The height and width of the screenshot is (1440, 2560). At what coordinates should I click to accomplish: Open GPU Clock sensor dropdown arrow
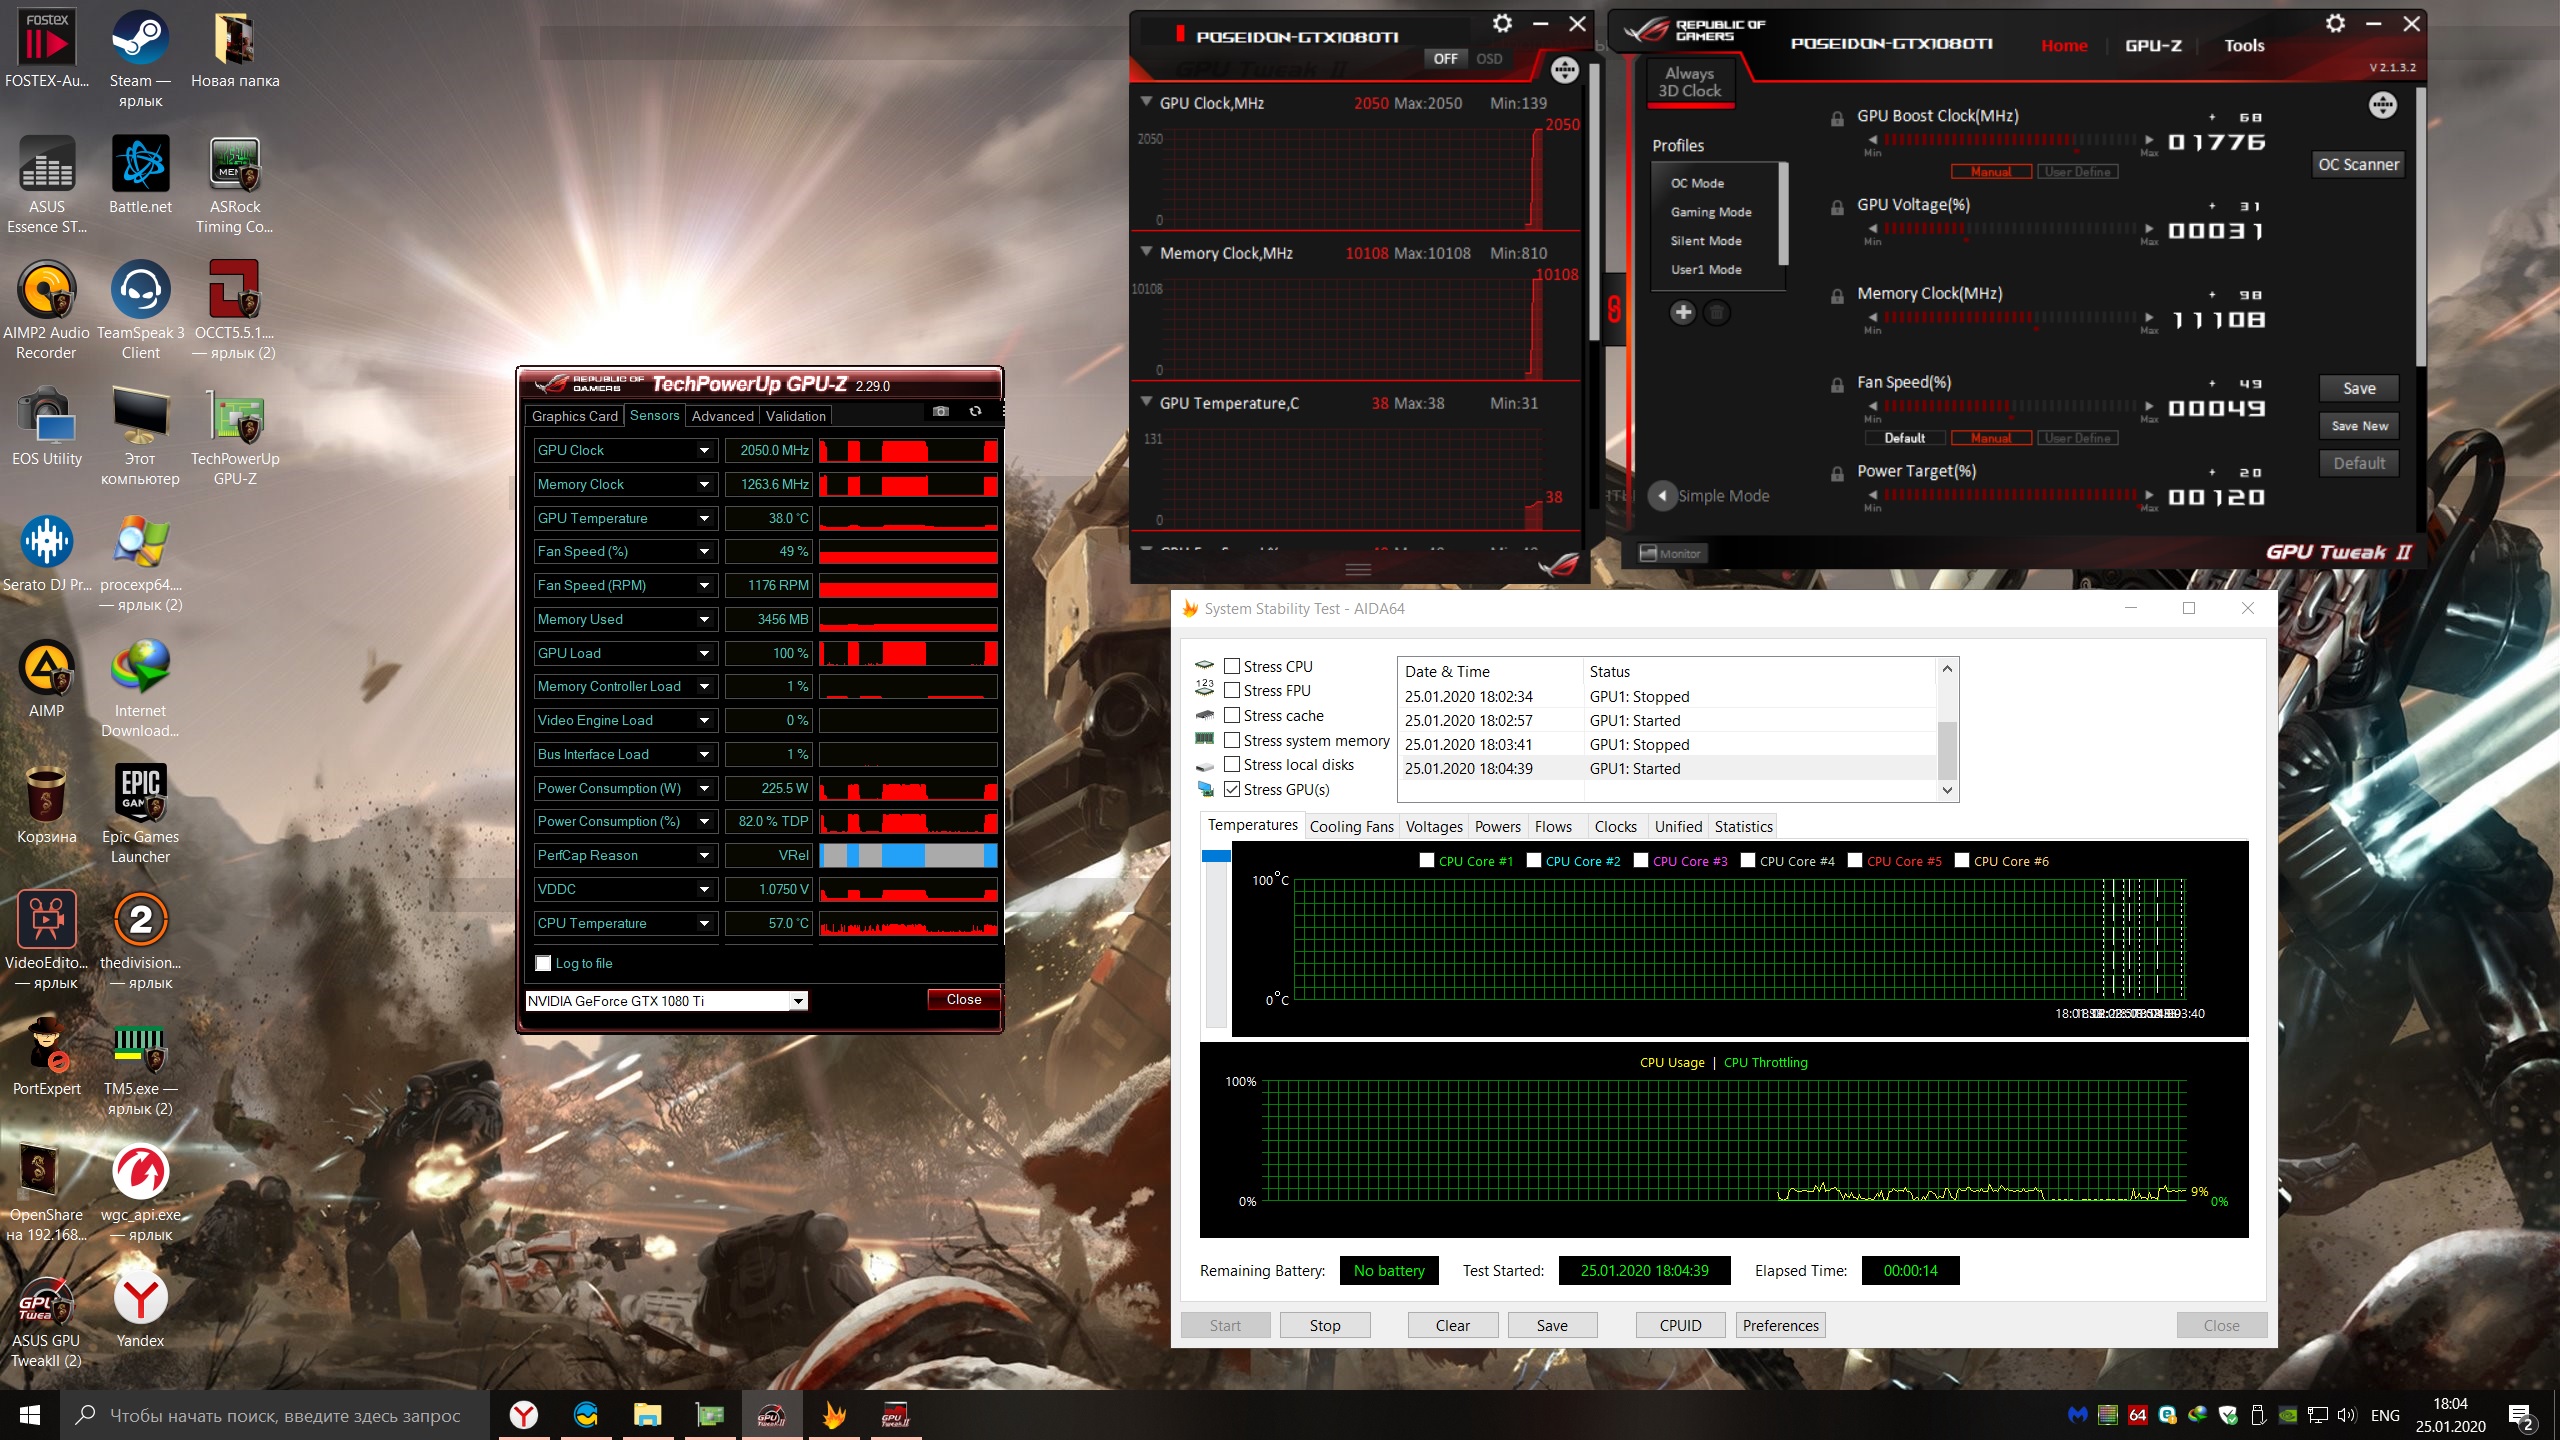coord(704,451)
